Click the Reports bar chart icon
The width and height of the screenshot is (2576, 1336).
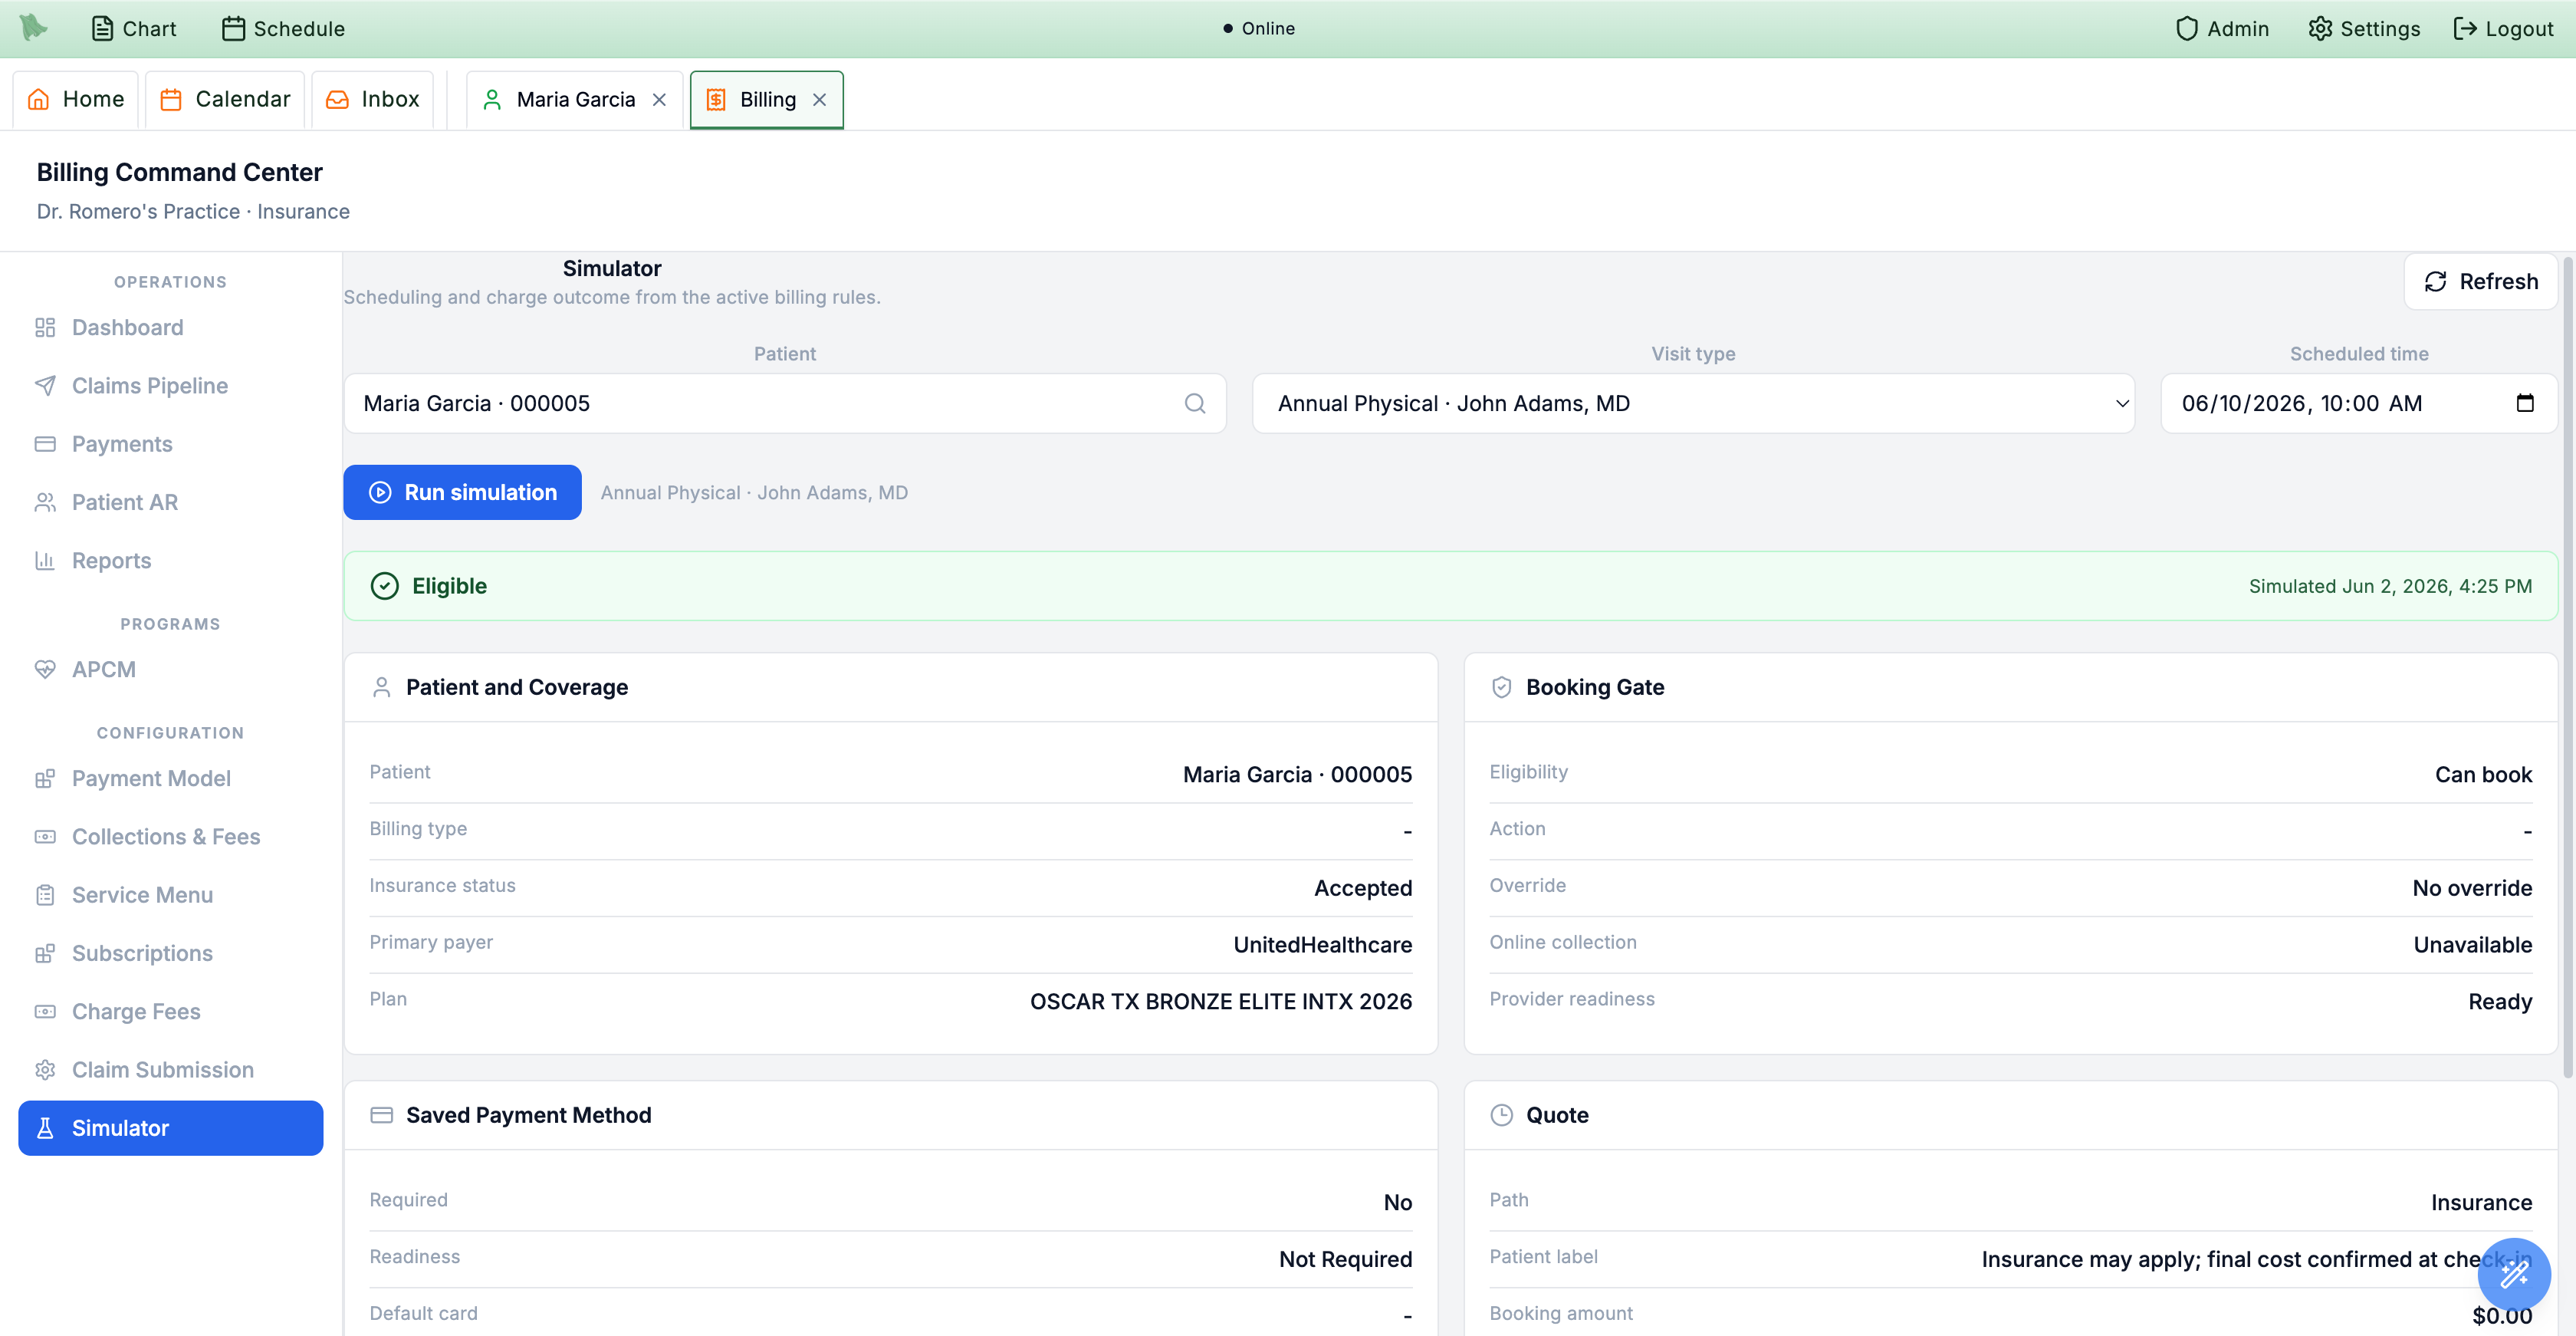point(45,560)
